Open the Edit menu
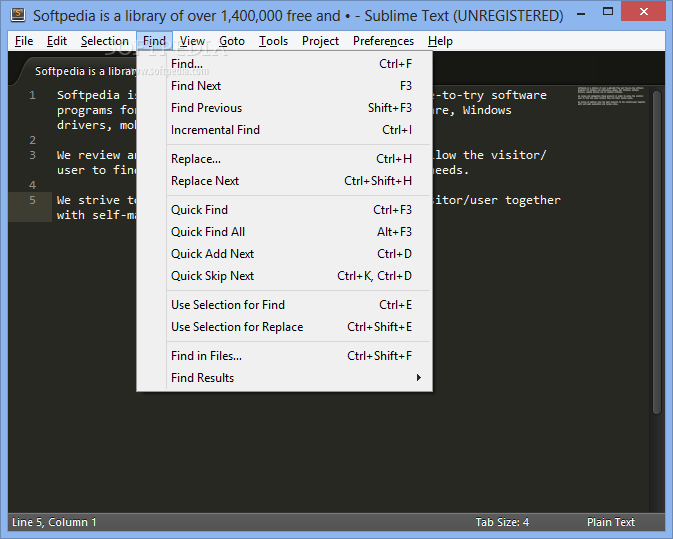This screenshot has height=539, width=673. coord(57,41)
